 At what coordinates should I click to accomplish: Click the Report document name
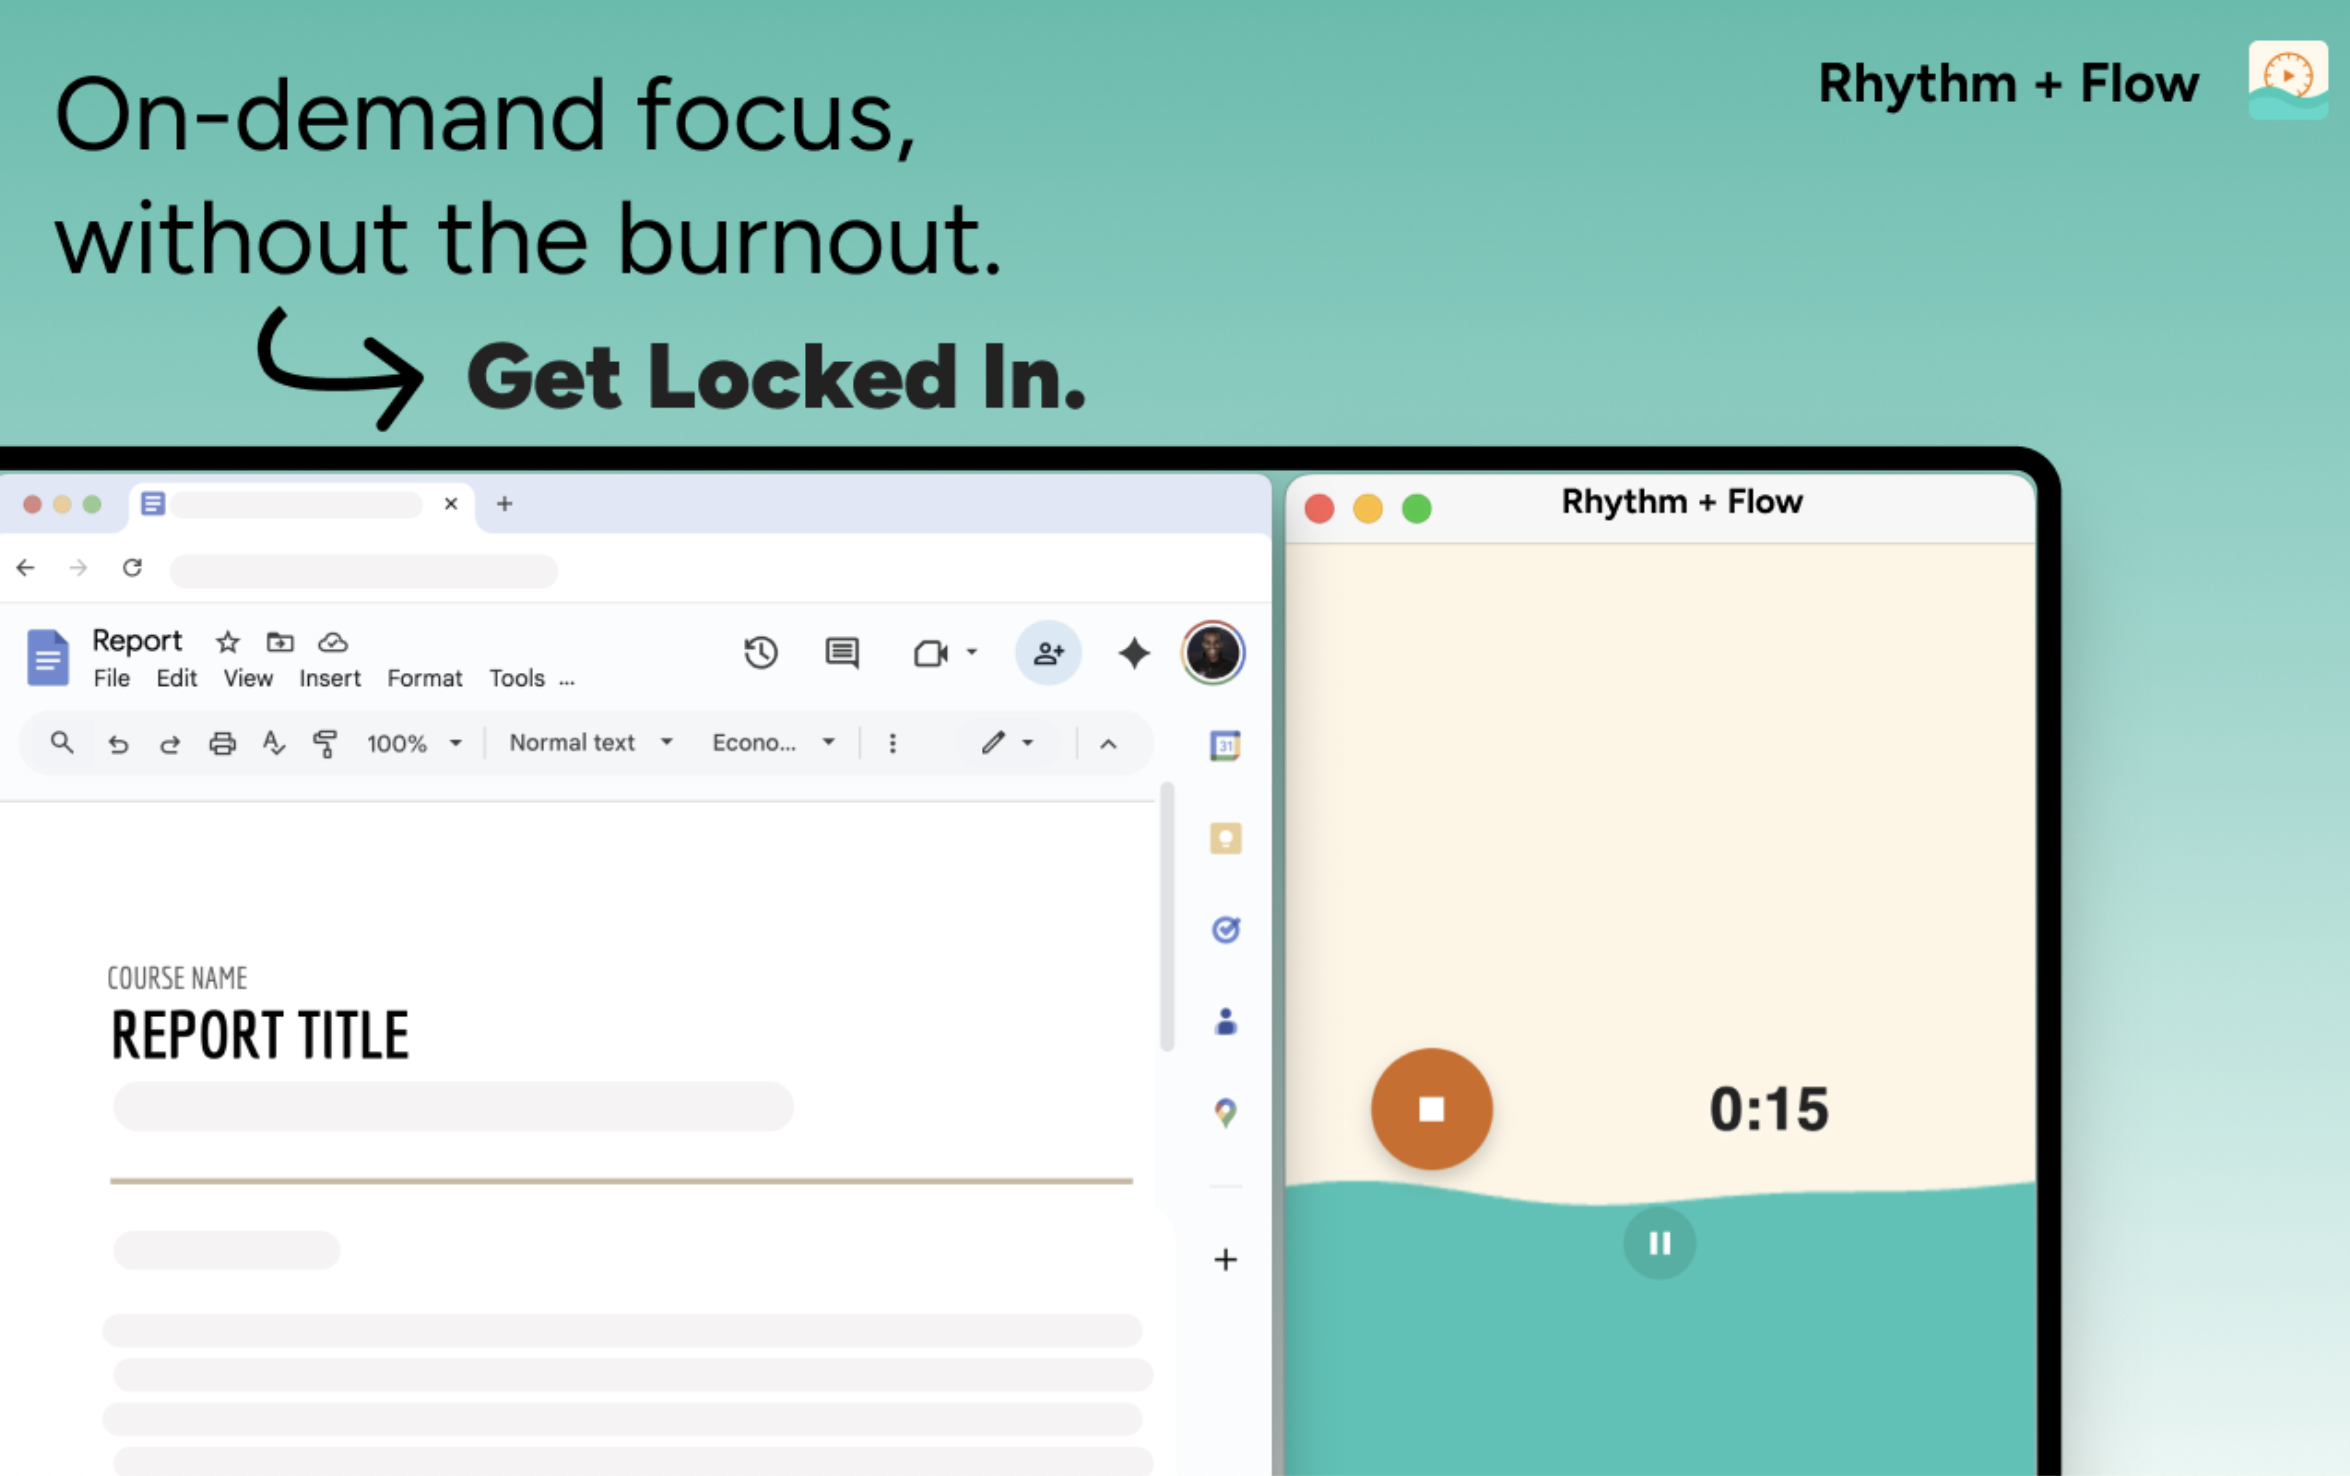pyautogui.click(x=137, y=641)
